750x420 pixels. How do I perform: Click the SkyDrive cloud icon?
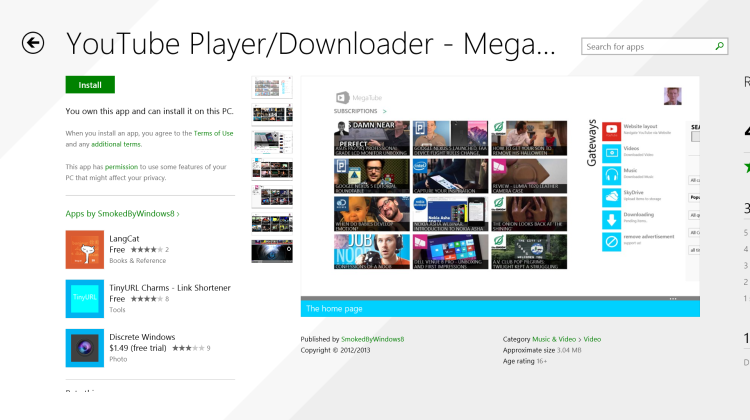[x=611, y=198]
